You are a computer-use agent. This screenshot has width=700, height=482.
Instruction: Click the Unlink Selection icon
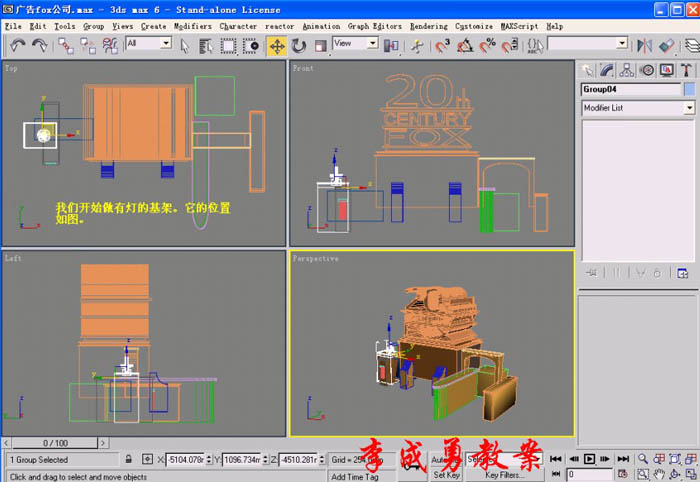coord(88,46)
